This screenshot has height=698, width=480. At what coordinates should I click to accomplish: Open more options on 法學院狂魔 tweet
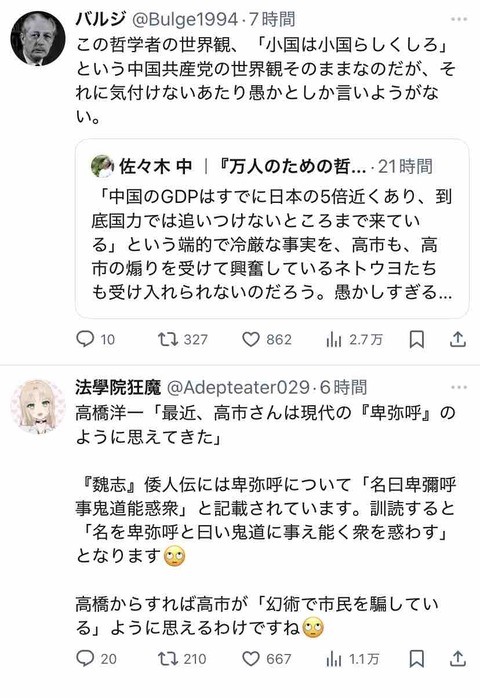click(459, 387)
